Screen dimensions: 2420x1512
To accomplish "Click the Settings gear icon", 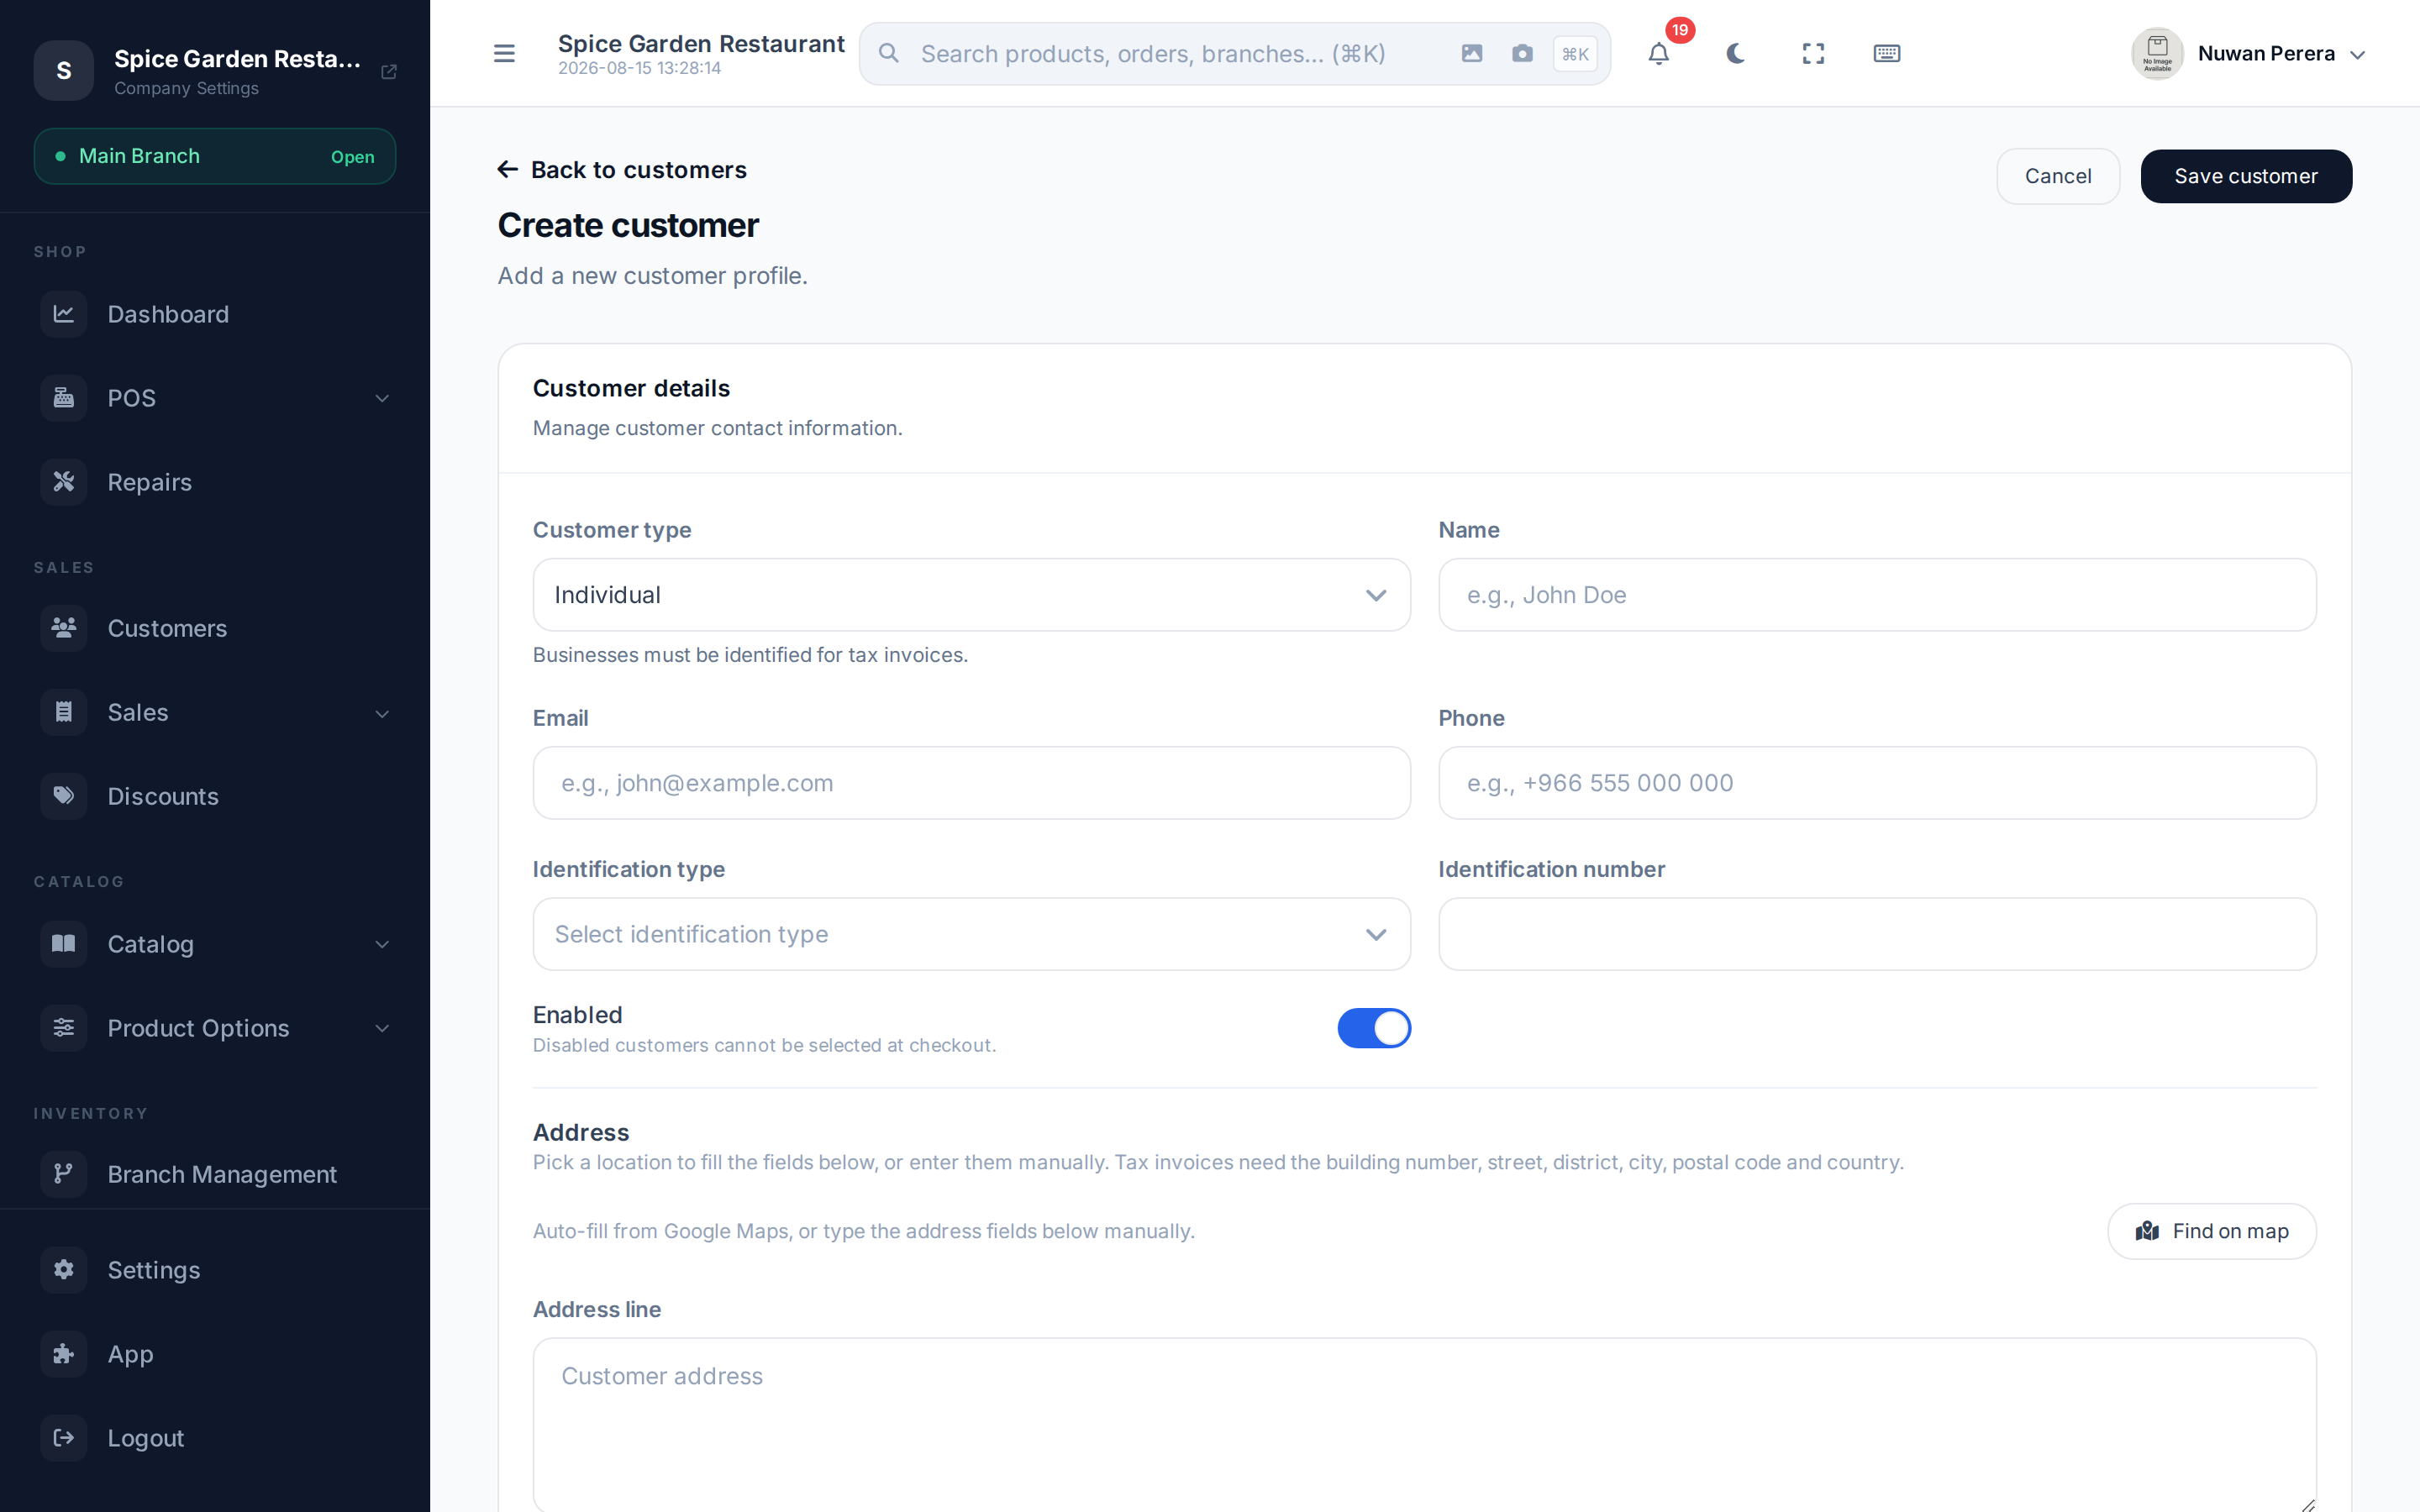I will coord(64,1270).
